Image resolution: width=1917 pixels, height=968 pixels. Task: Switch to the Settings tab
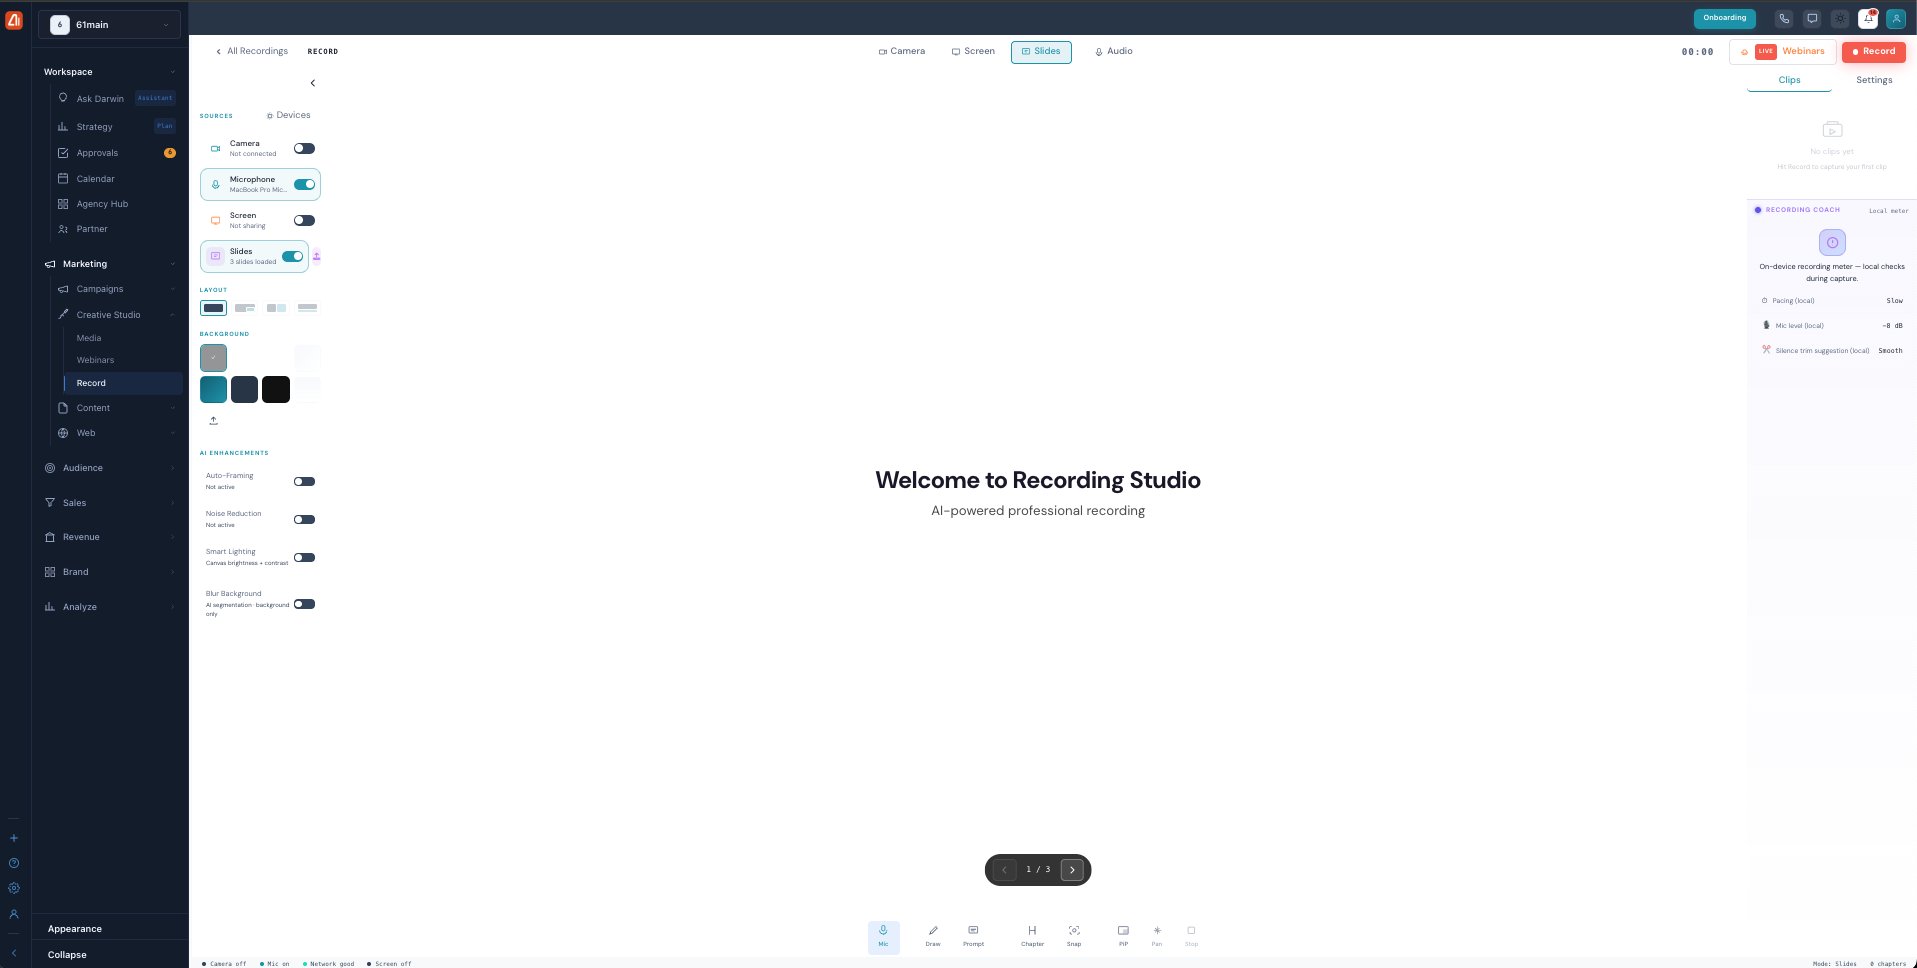click(1874, 80)
